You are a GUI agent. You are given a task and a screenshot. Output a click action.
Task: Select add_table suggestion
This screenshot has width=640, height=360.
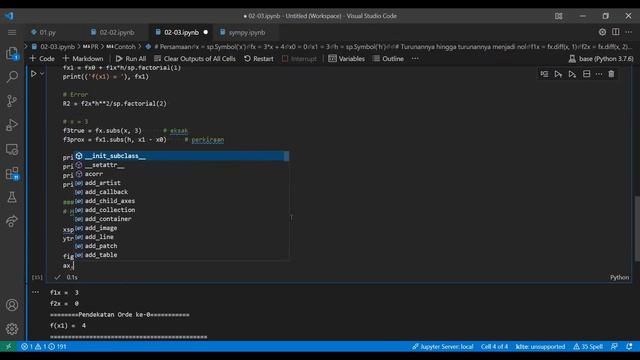click(181, 255)
